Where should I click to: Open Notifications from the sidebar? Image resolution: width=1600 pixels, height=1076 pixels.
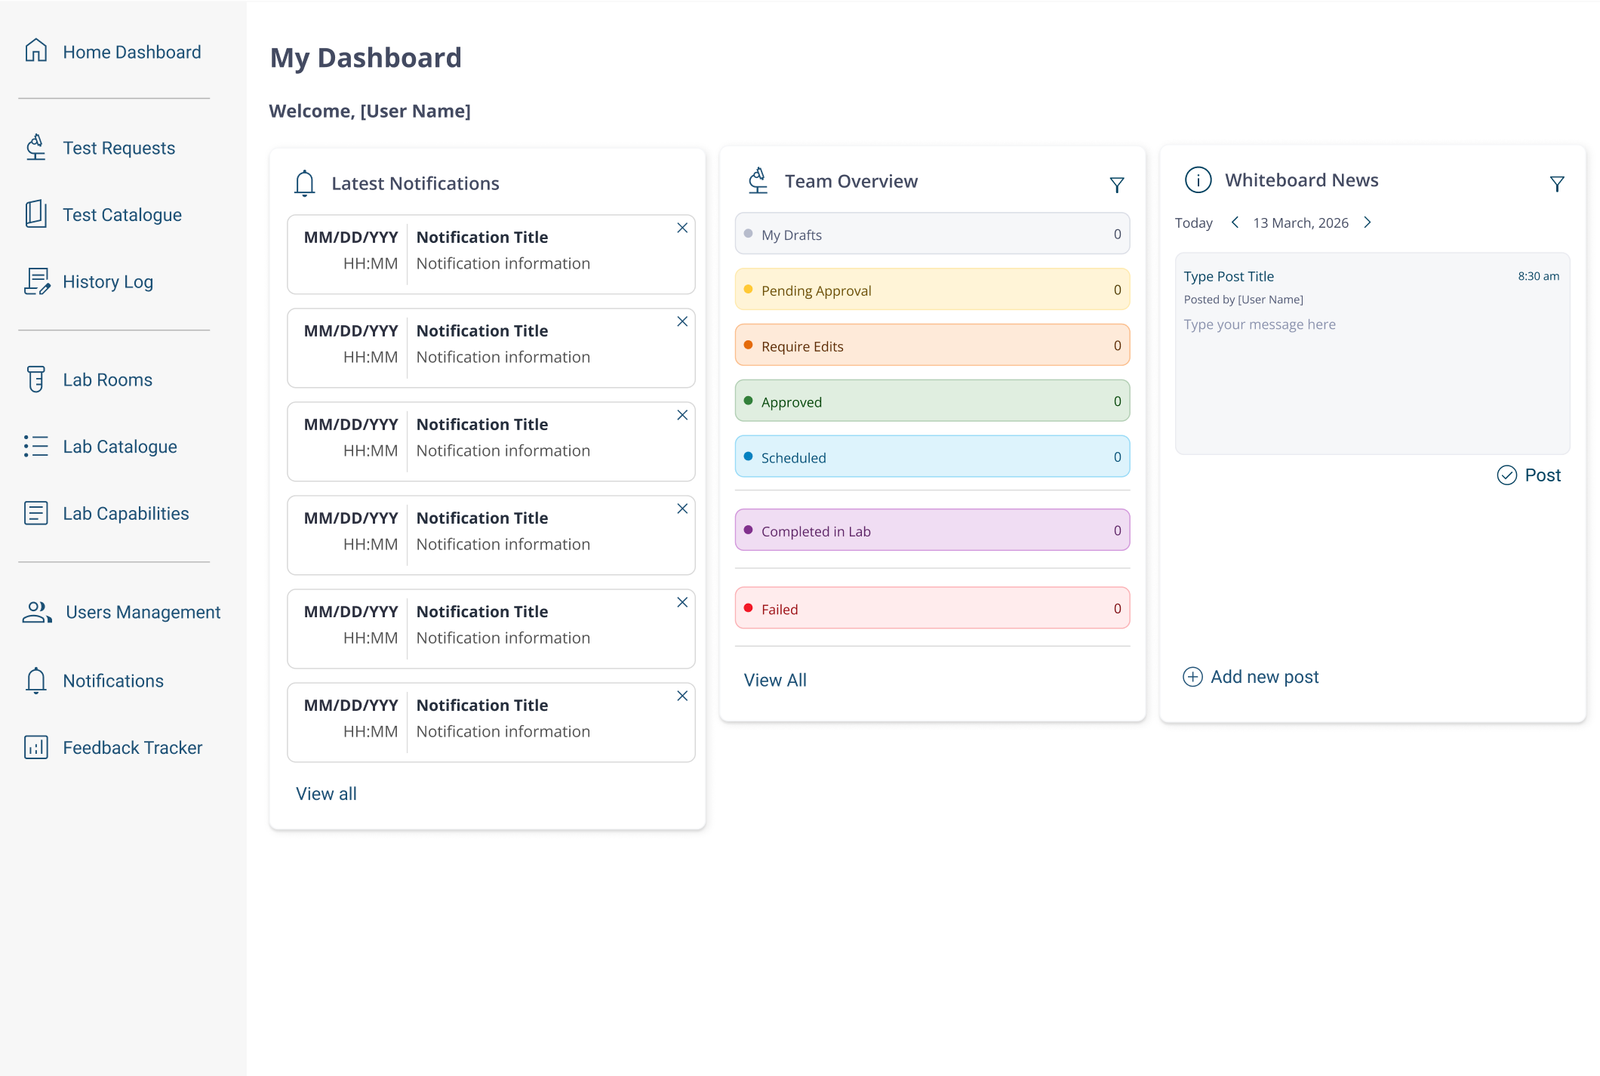pyautogui.click(x=113, y=681)
